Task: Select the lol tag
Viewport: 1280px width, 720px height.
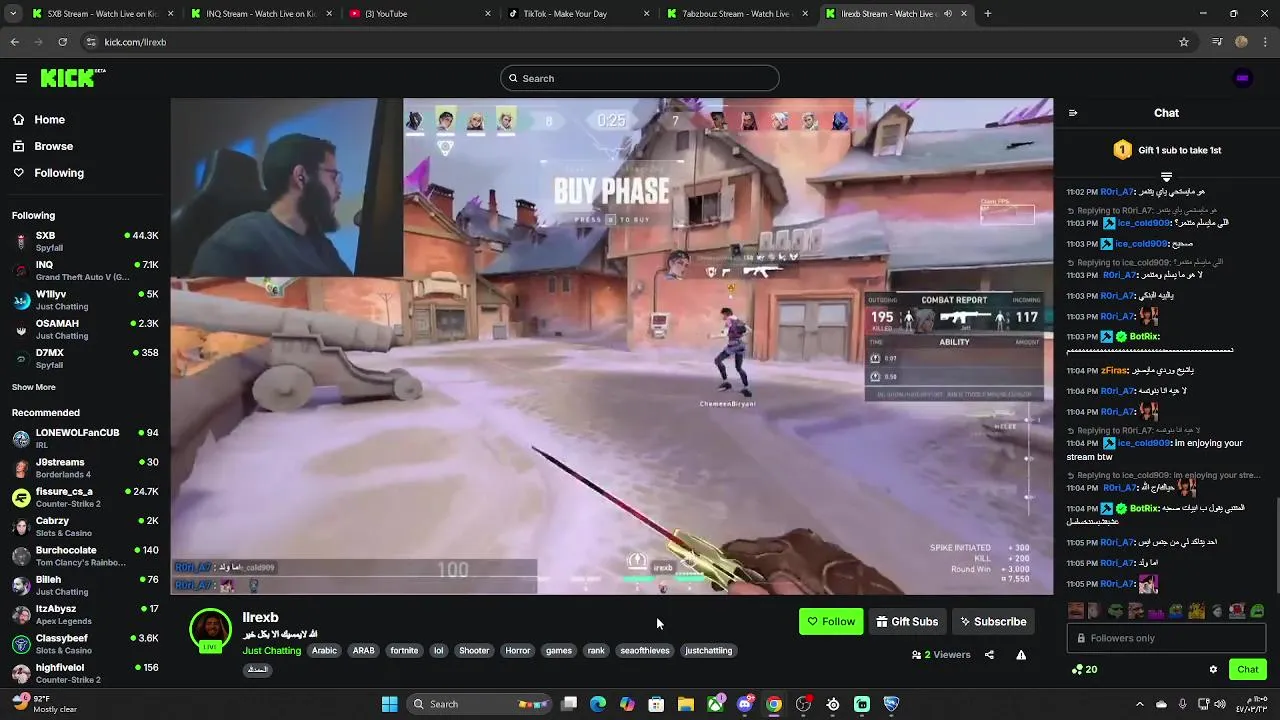Action: (438, 650)
